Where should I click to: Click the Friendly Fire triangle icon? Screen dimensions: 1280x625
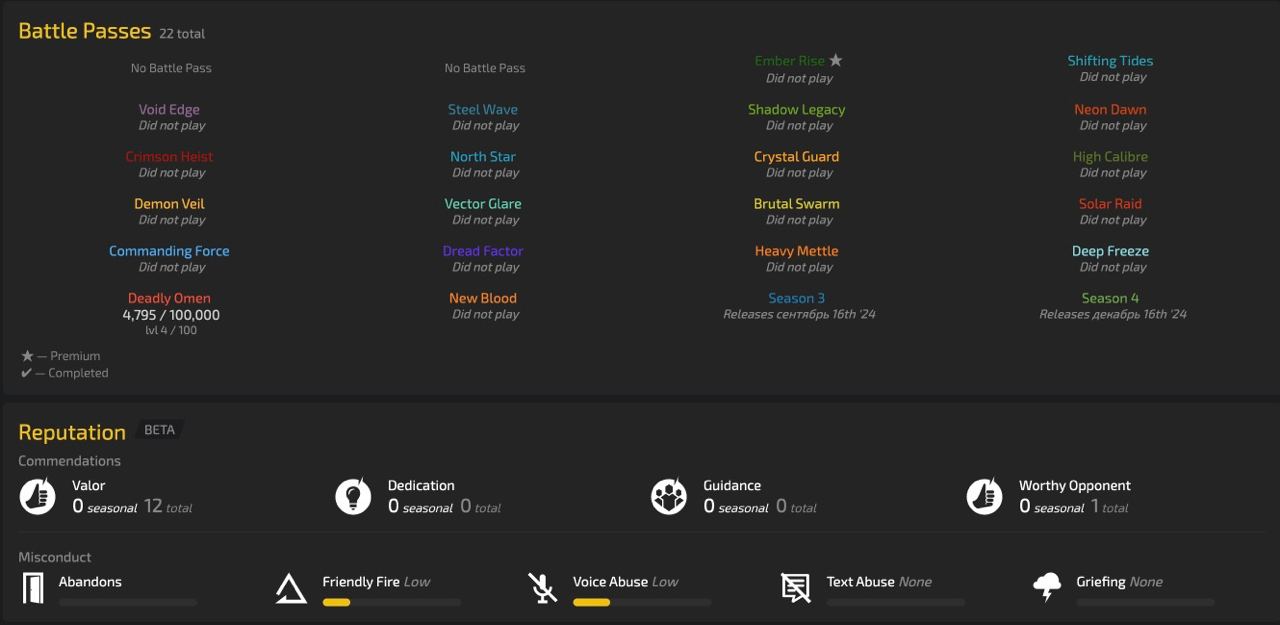(291, 588)
